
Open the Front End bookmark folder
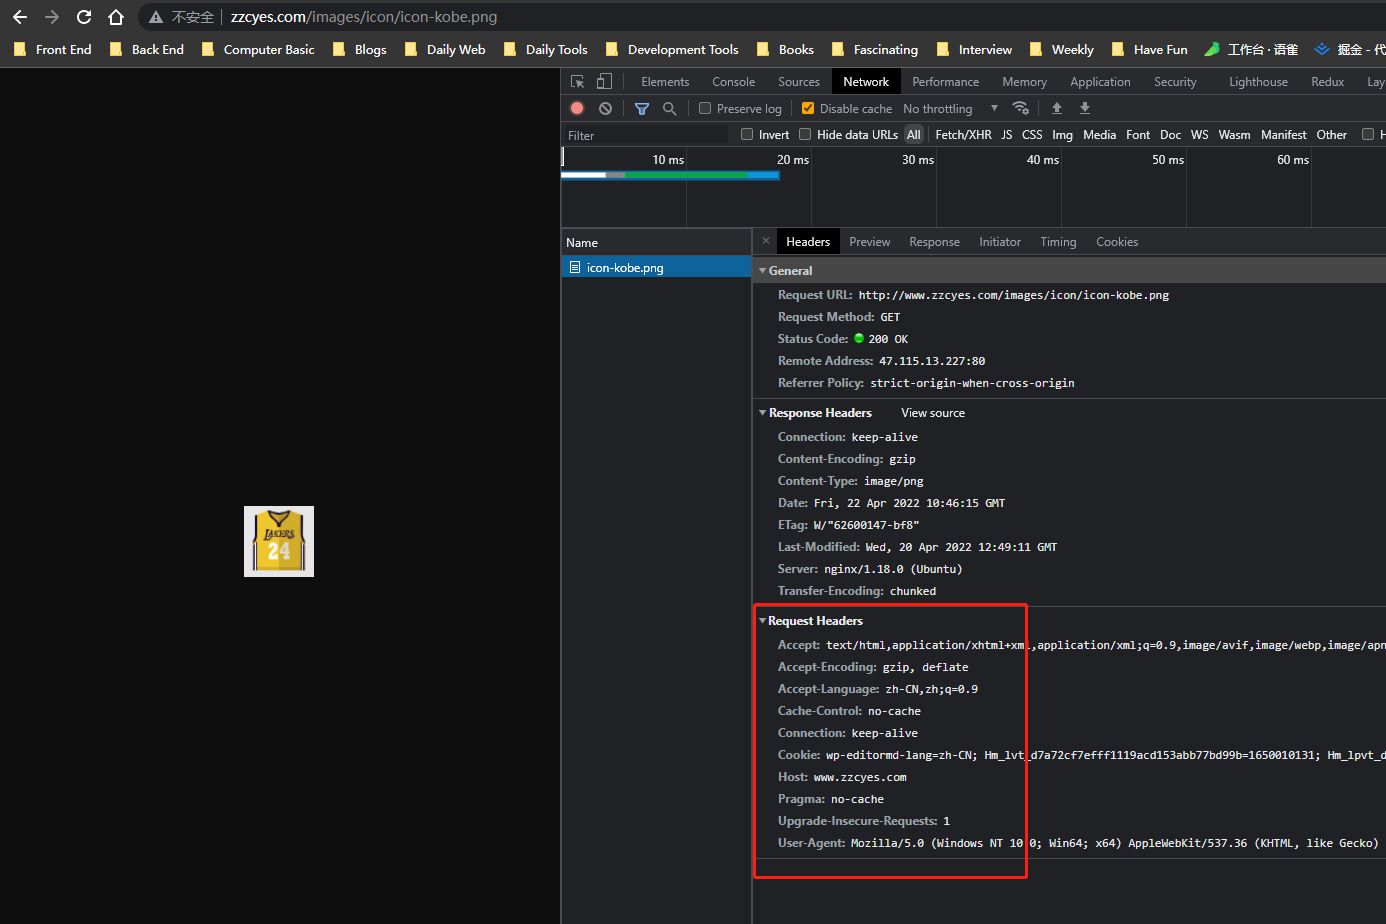tap(52, 49)
